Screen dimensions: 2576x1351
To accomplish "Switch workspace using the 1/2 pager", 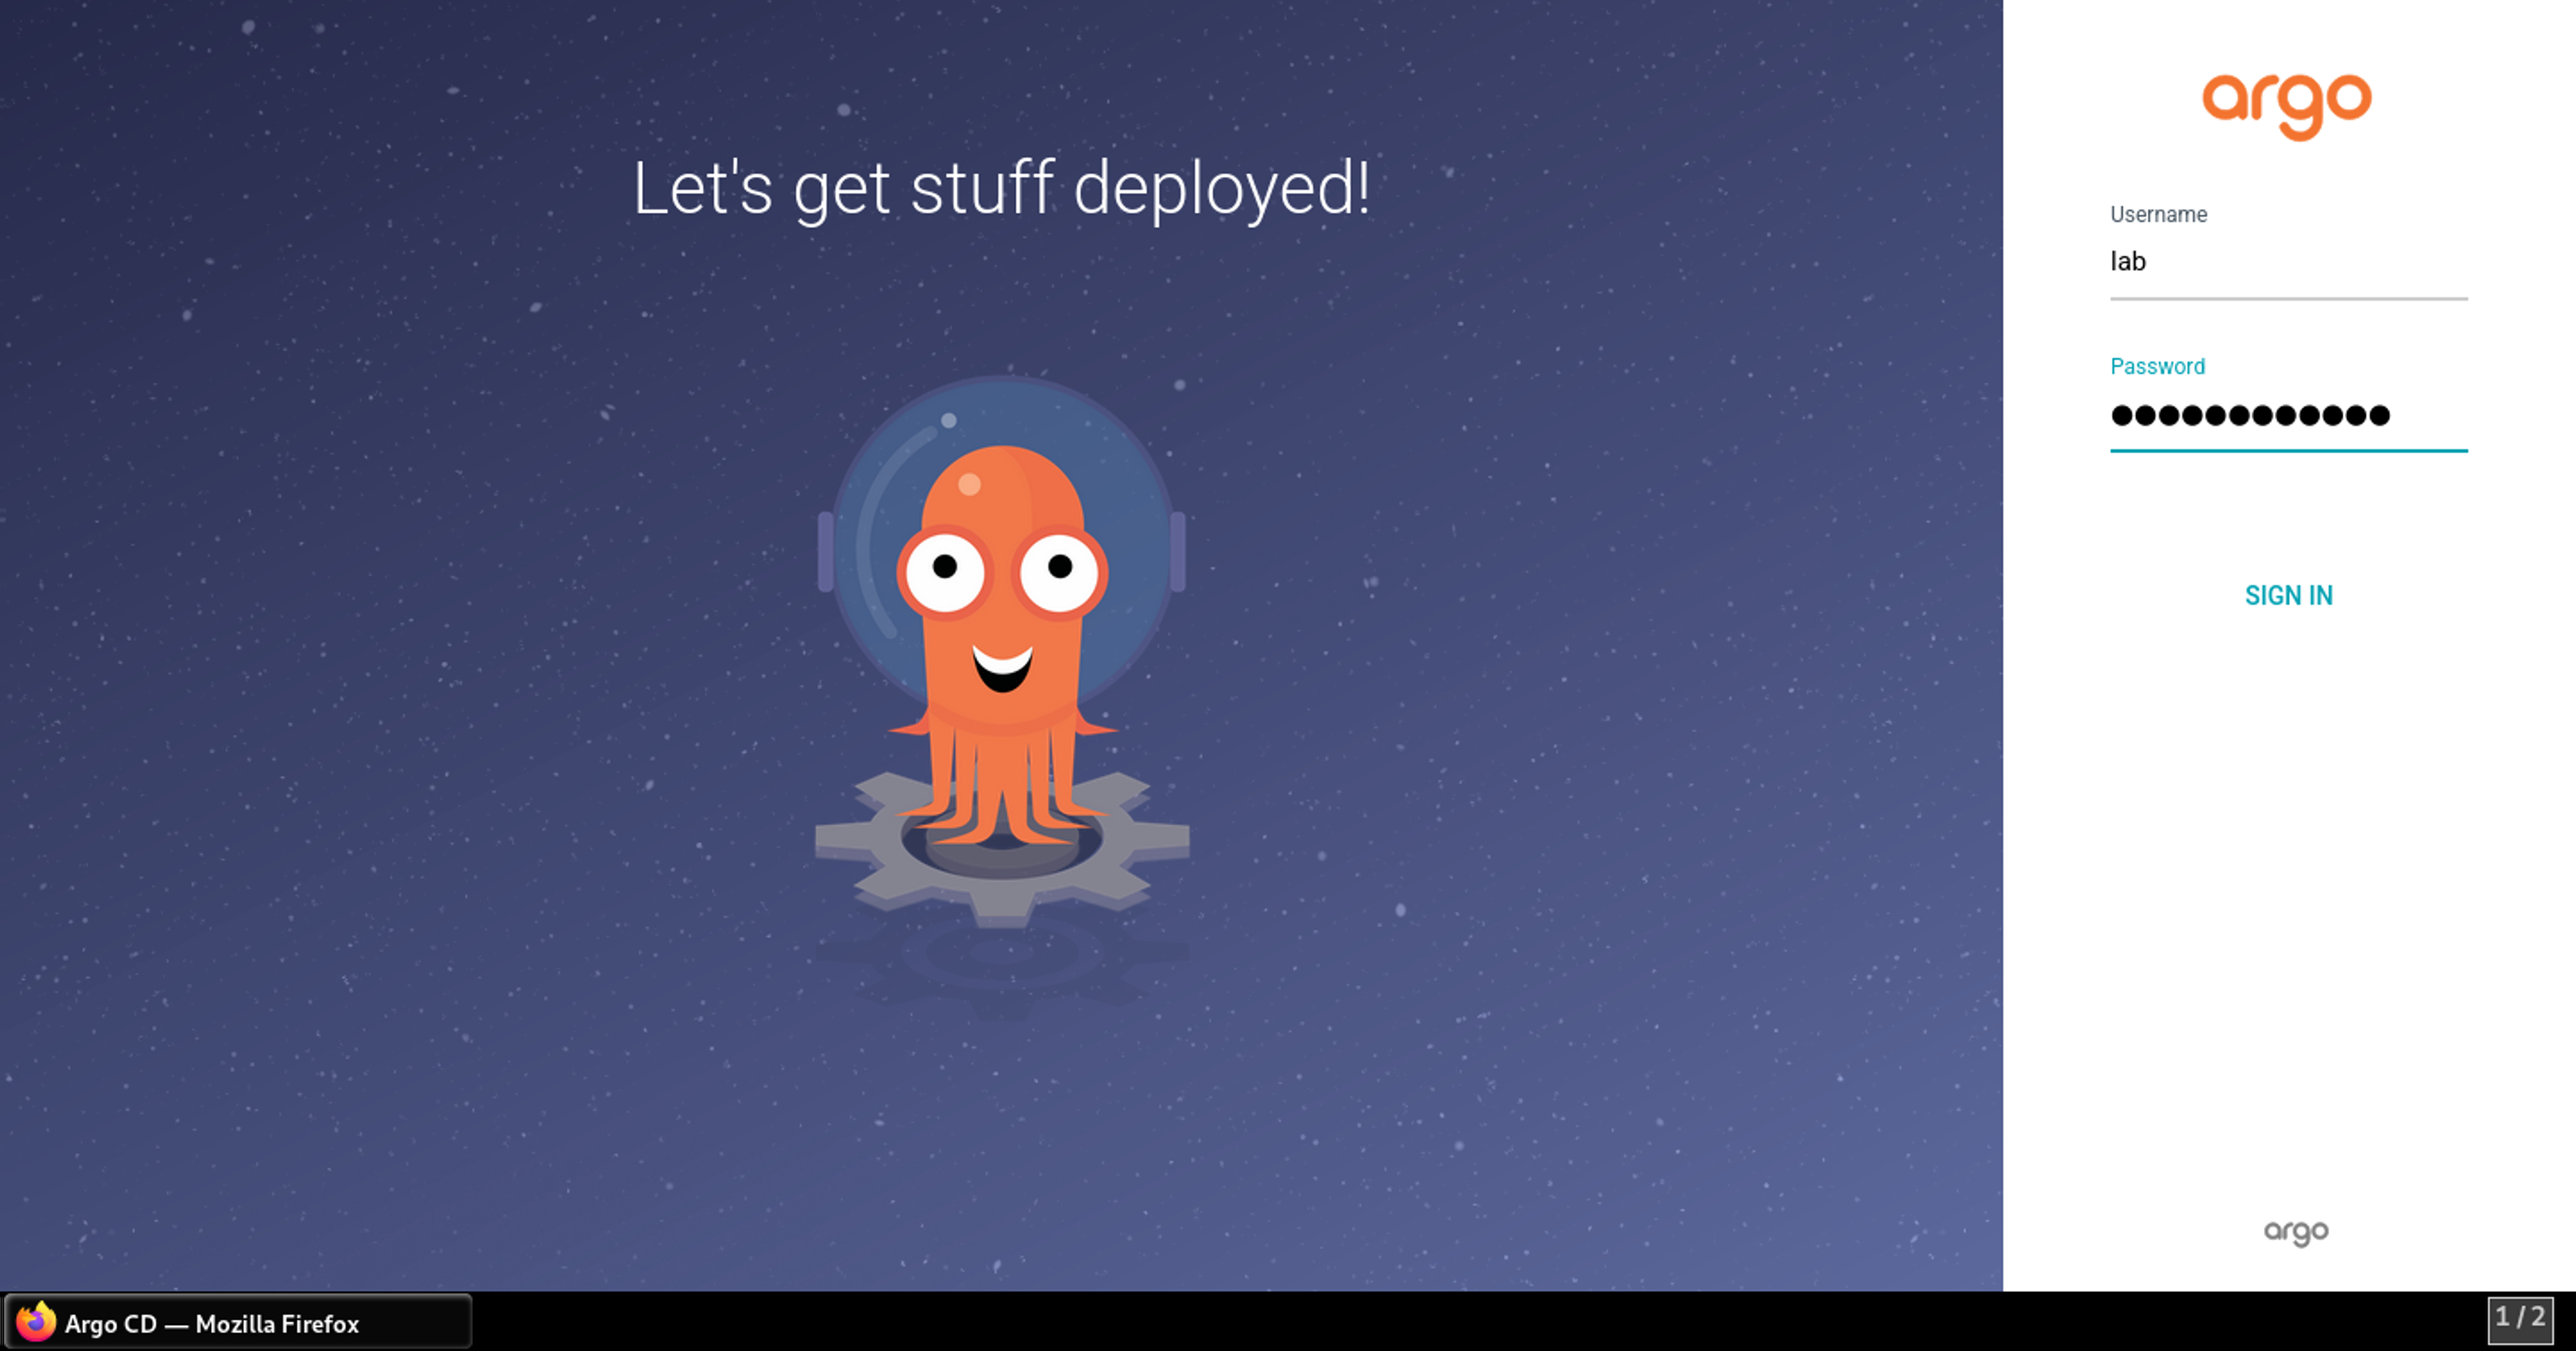I will (2520, 1320).
